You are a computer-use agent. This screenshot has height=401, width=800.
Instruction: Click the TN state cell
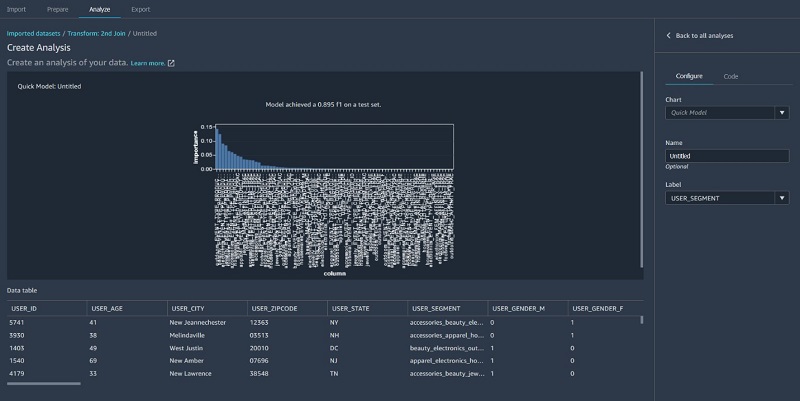coord(334,373)
